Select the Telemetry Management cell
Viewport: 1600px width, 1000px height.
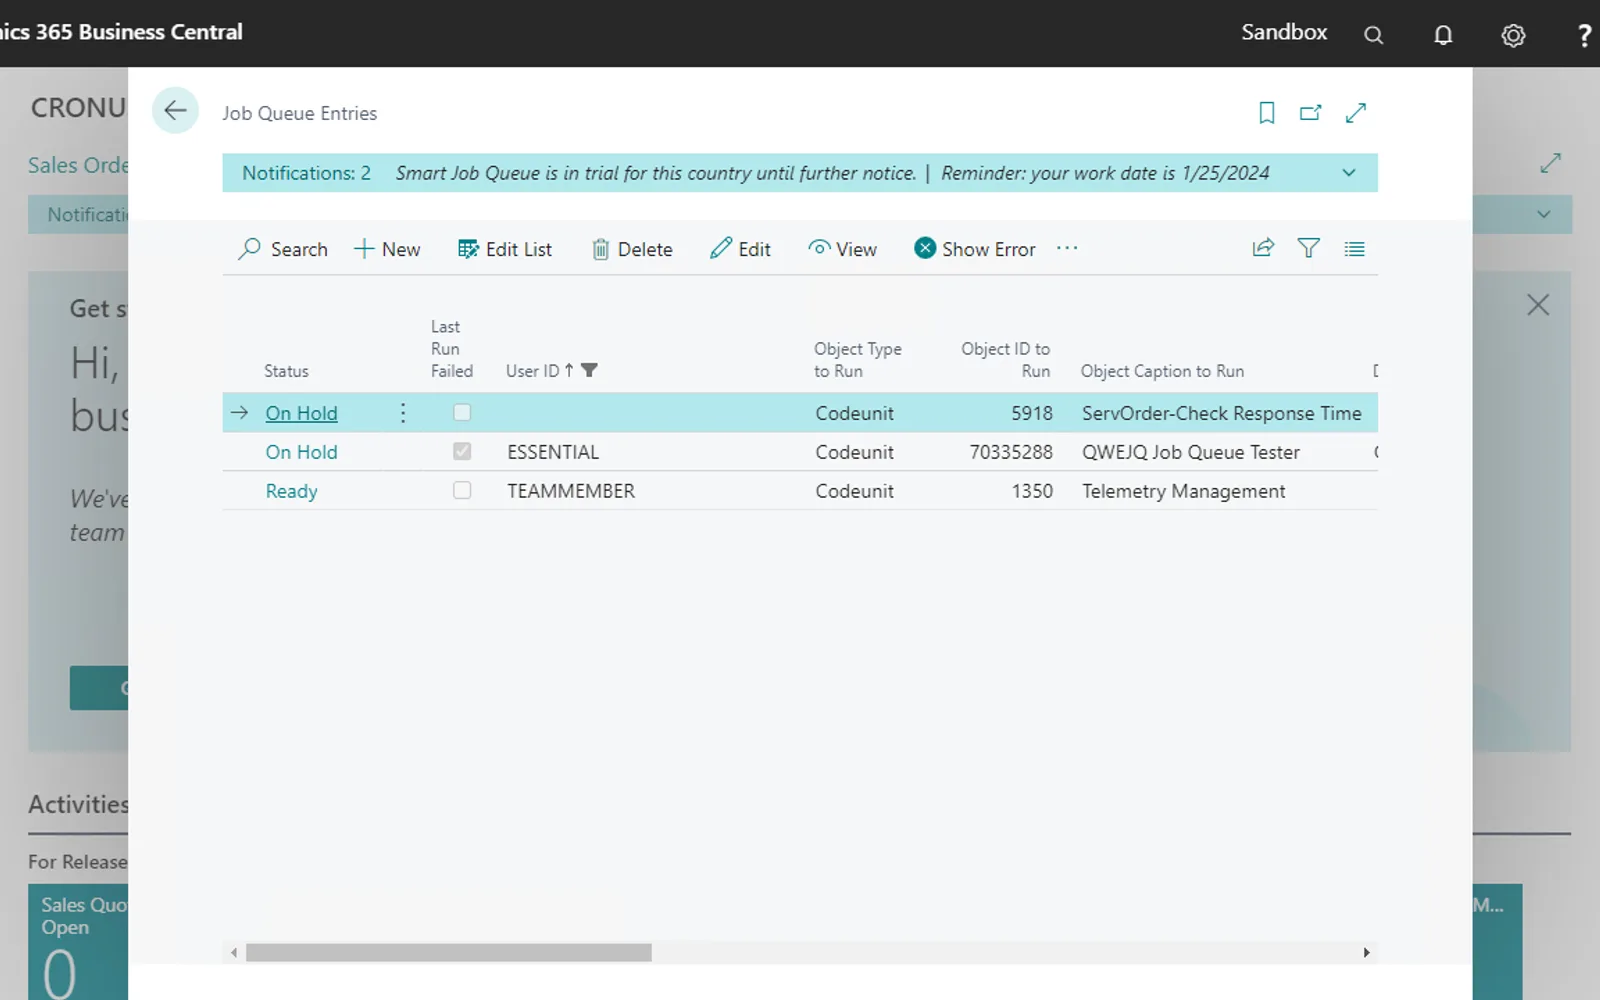[x=1183, y=491]
